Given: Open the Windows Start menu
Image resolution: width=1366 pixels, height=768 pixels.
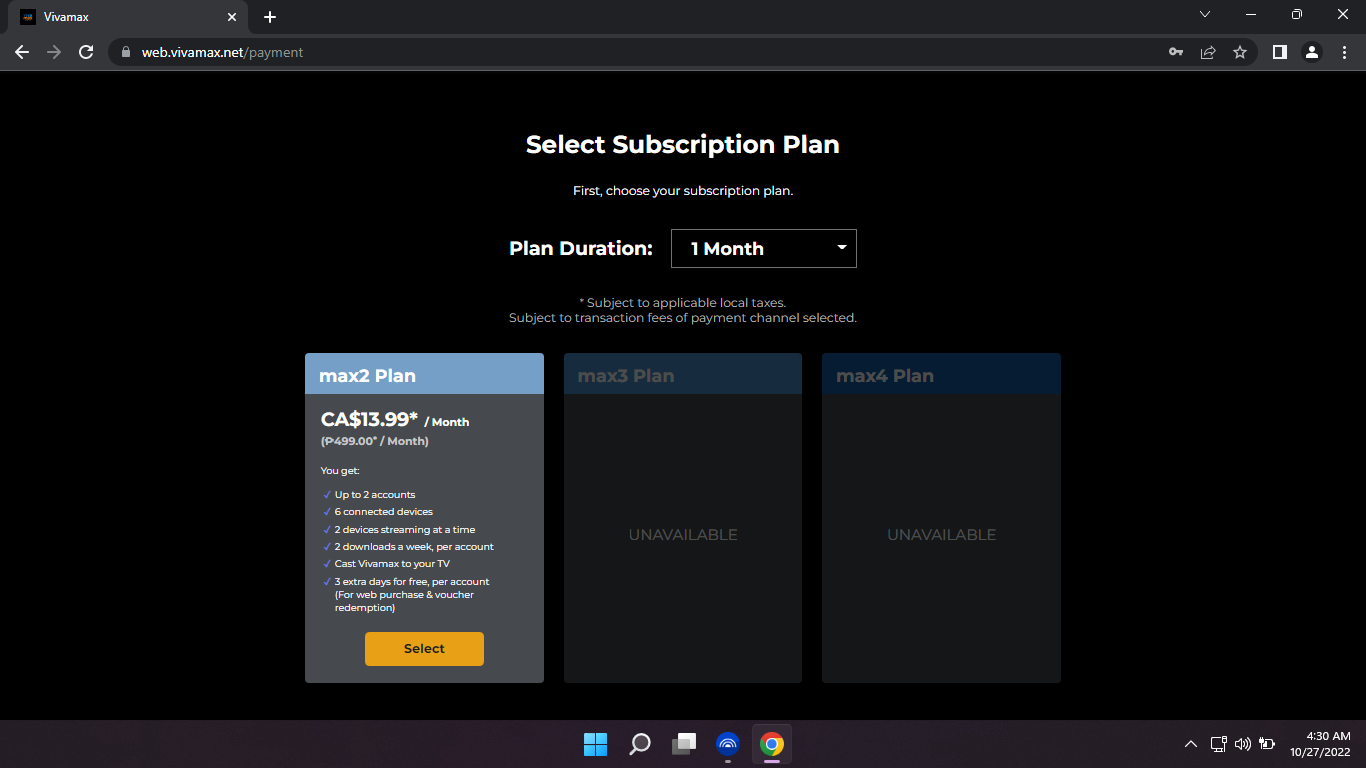Looking at the screenshot, I should [595, 744].
